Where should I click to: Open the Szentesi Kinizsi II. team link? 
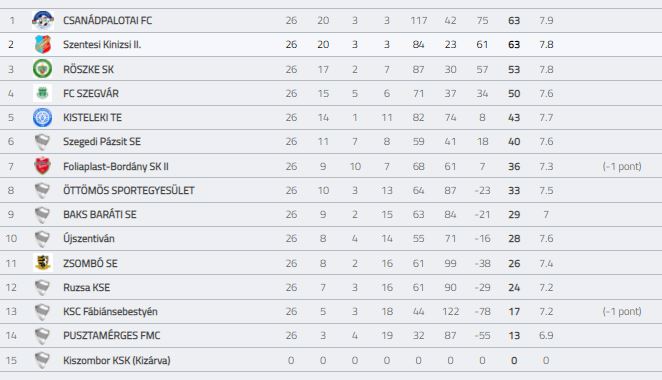click(x=102, y=44)
